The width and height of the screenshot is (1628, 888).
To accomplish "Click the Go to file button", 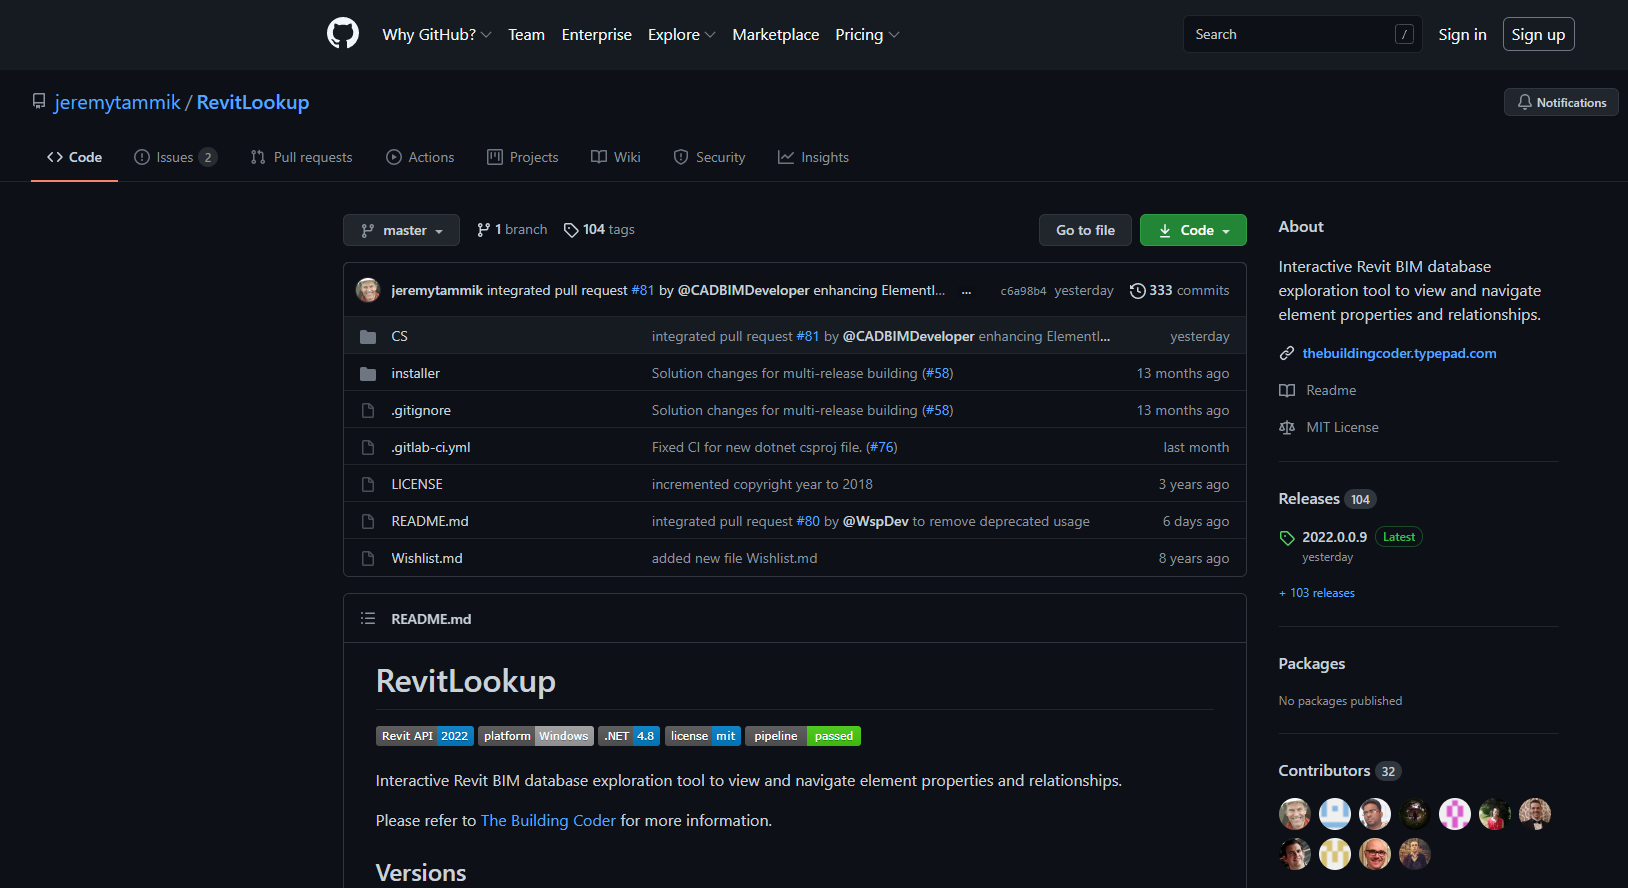I will [x=1085, y=230].
